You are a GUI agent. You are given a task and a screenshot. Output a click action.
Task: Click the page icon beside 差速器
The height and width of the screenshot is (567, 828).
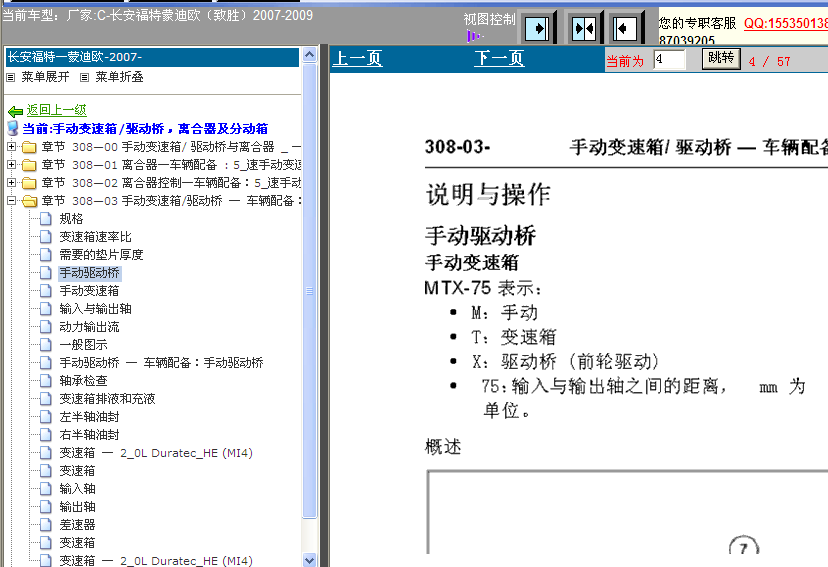[x=46, y=524]
